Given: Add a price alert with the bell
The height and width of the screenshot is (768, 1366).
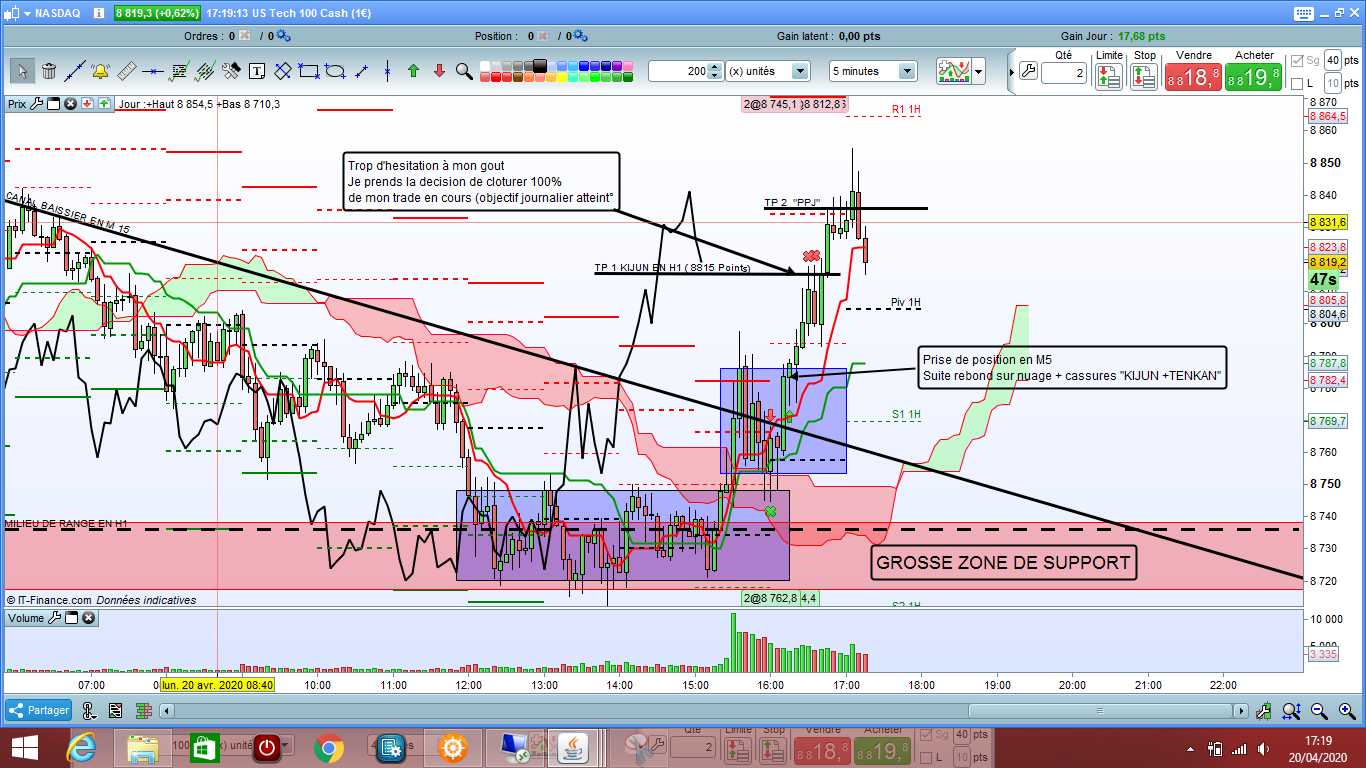Looking at the screenshot, I should coord(100,71).
